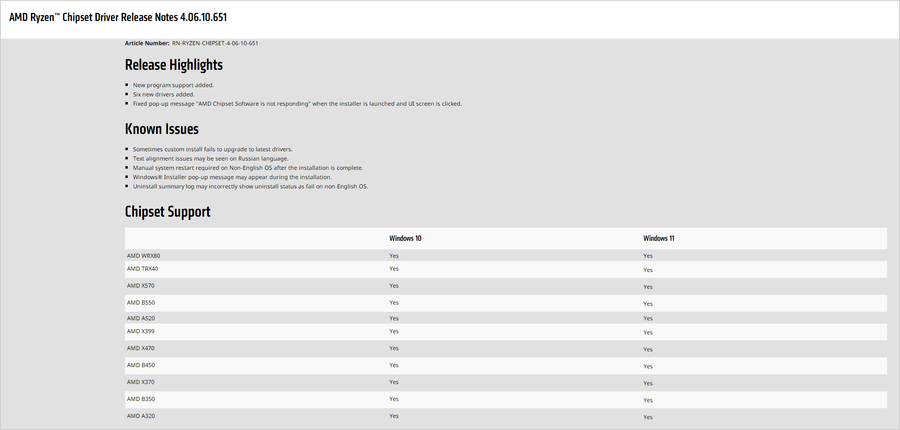Click the Chipset Support heading
Image resolution: width=900 pixels, height=430 pixels.
coord(167,212)
